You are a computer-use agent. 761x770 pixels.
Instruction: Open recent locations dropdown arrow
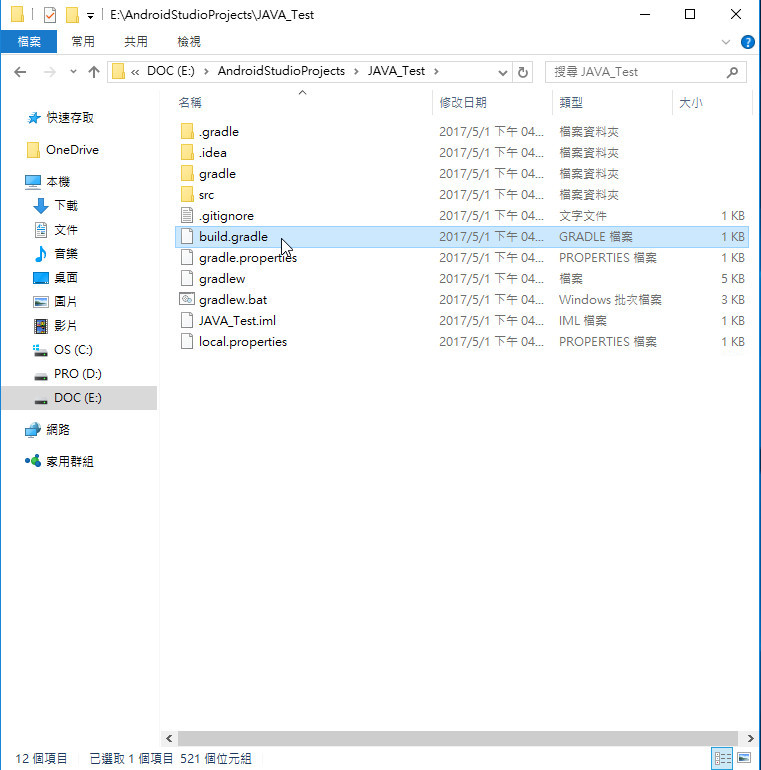pyautogui.click(x=73, y=72)
